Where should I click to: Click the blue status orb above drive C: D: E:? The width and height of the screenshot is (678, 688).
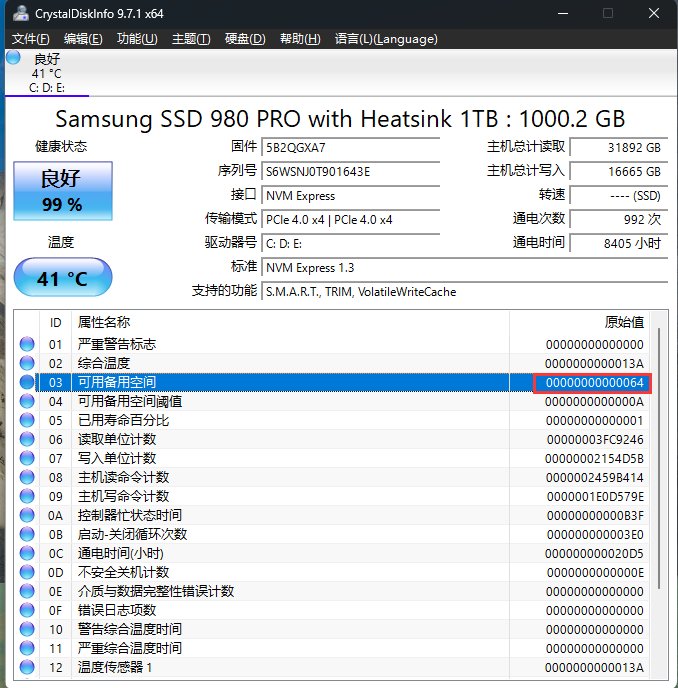pyautogui.click(x=13, y=59)
